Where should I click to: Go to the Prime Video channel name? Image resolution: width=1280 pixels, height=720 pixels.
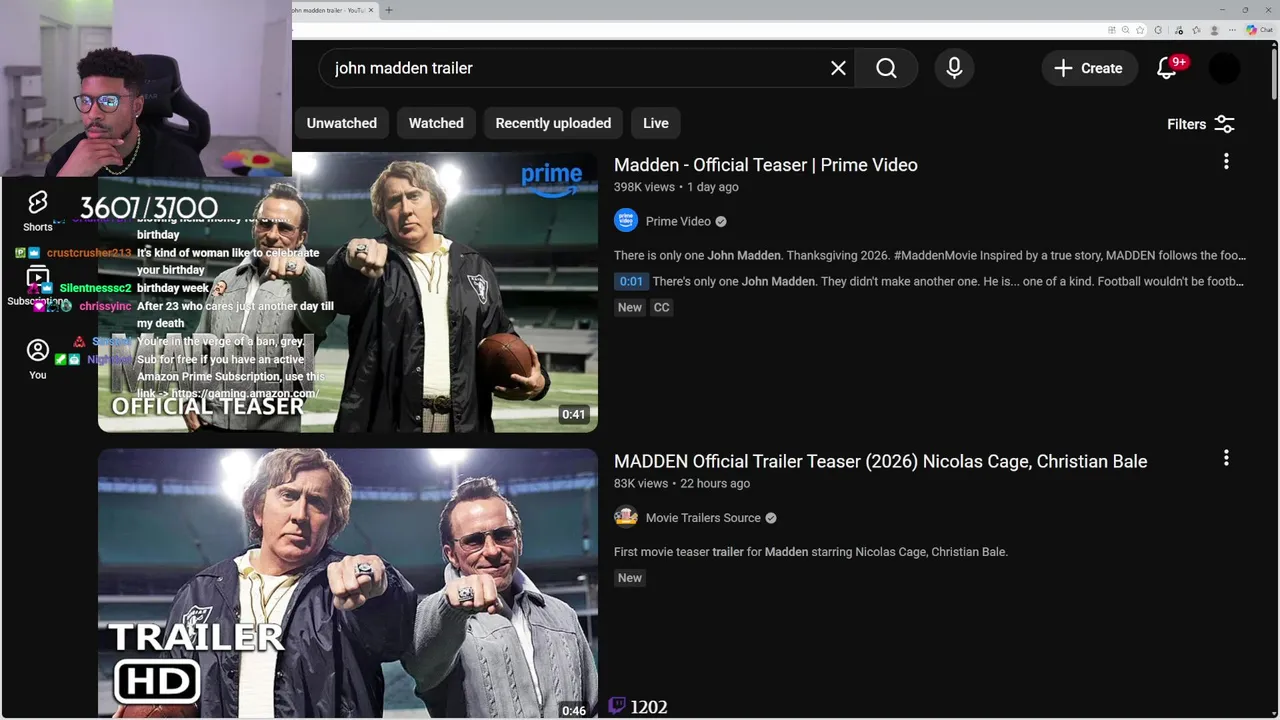click(x=678, y=221)
